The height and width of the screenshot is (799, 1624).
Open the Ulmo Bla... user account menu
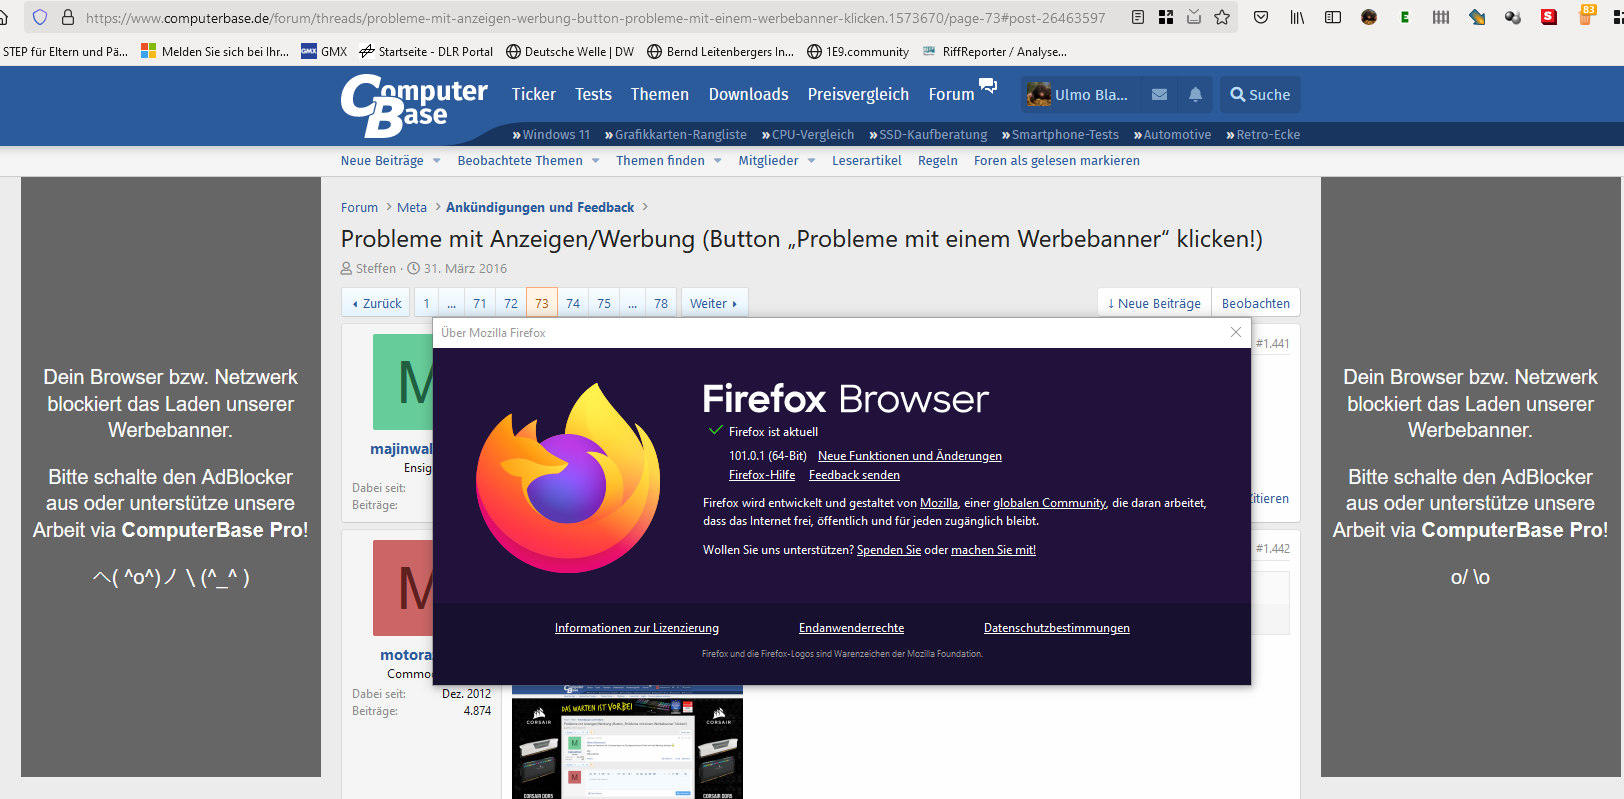(1077, 94)
